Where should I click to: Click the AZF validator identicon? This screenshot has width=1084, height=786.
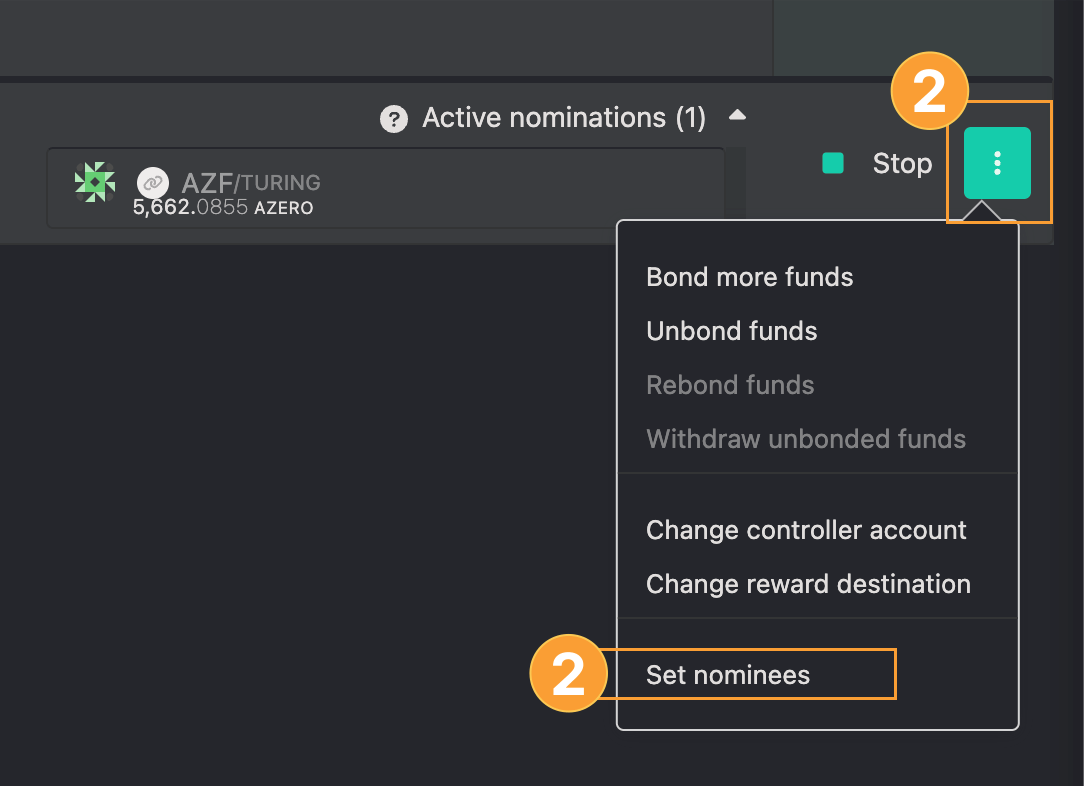coord(95,182)
